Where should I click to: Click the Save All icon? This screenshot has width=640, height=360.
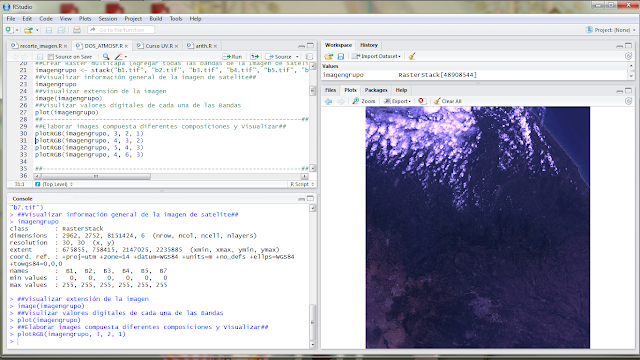click(61, 30)
